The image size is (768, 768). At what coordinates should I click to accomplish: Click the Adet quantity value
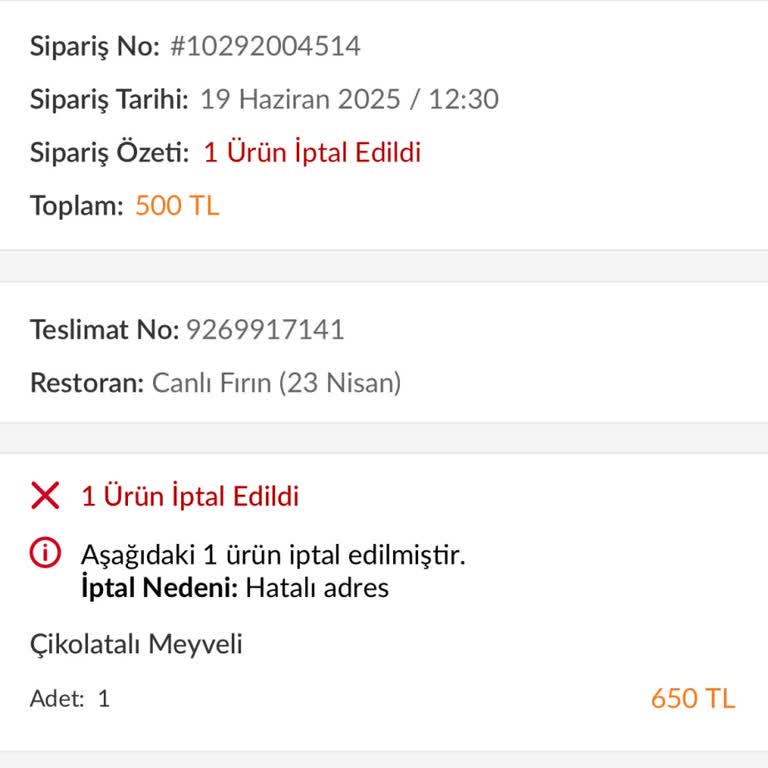pyautogui.click(x=103, y=699)
